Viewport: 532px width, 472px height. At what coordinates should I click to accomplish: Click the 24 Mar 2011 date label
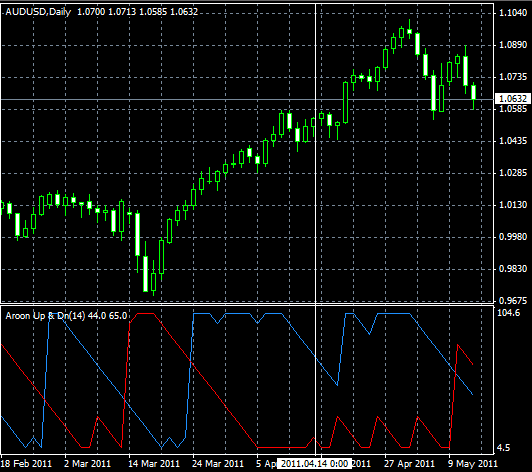[x=218, y=464]
